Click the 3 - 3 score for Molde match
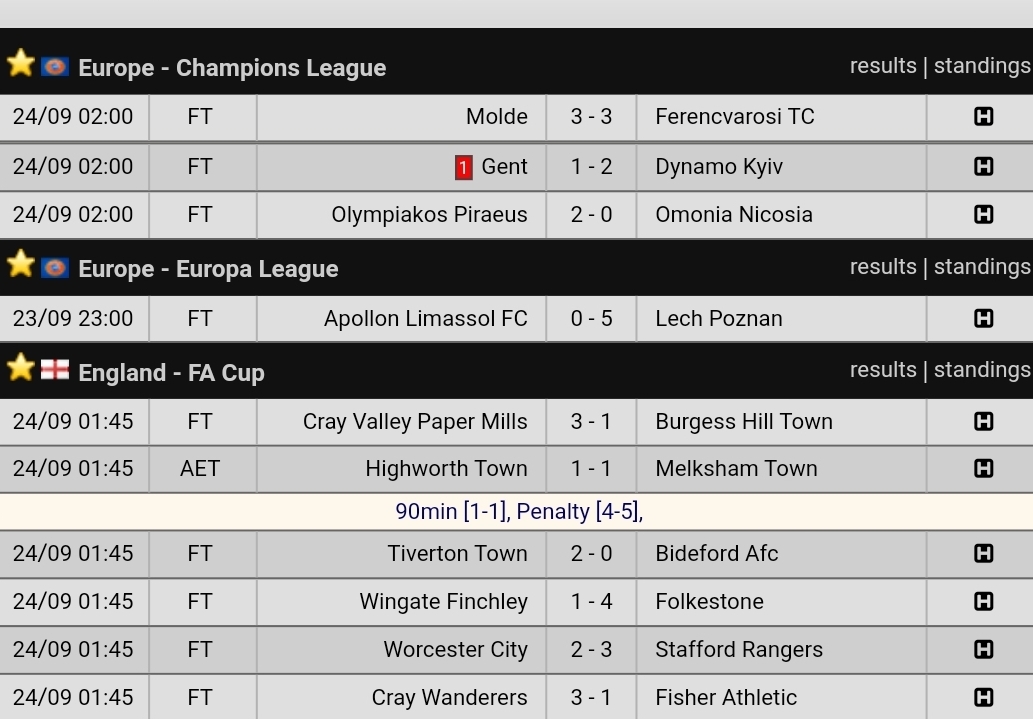 [591, 117]
